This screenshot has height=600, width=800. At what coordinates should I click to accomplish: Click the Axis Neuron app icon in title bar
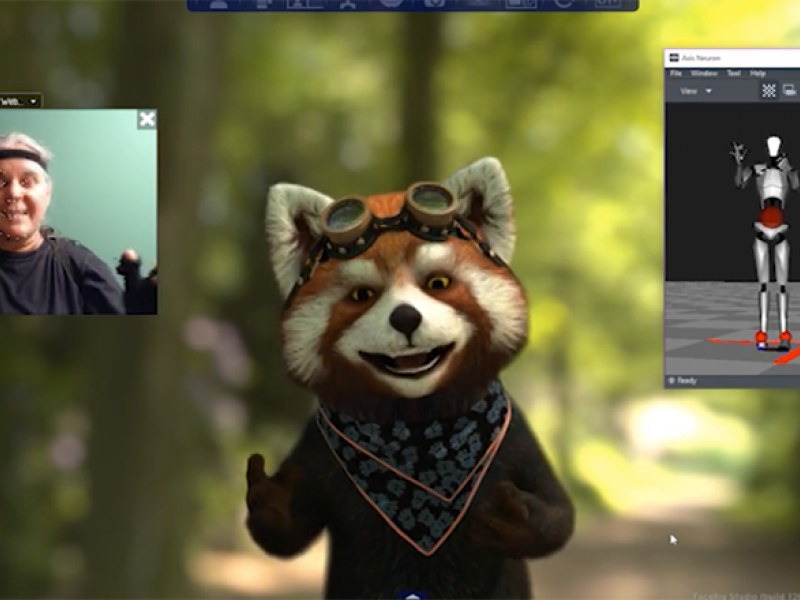click(x=674, y=58)
